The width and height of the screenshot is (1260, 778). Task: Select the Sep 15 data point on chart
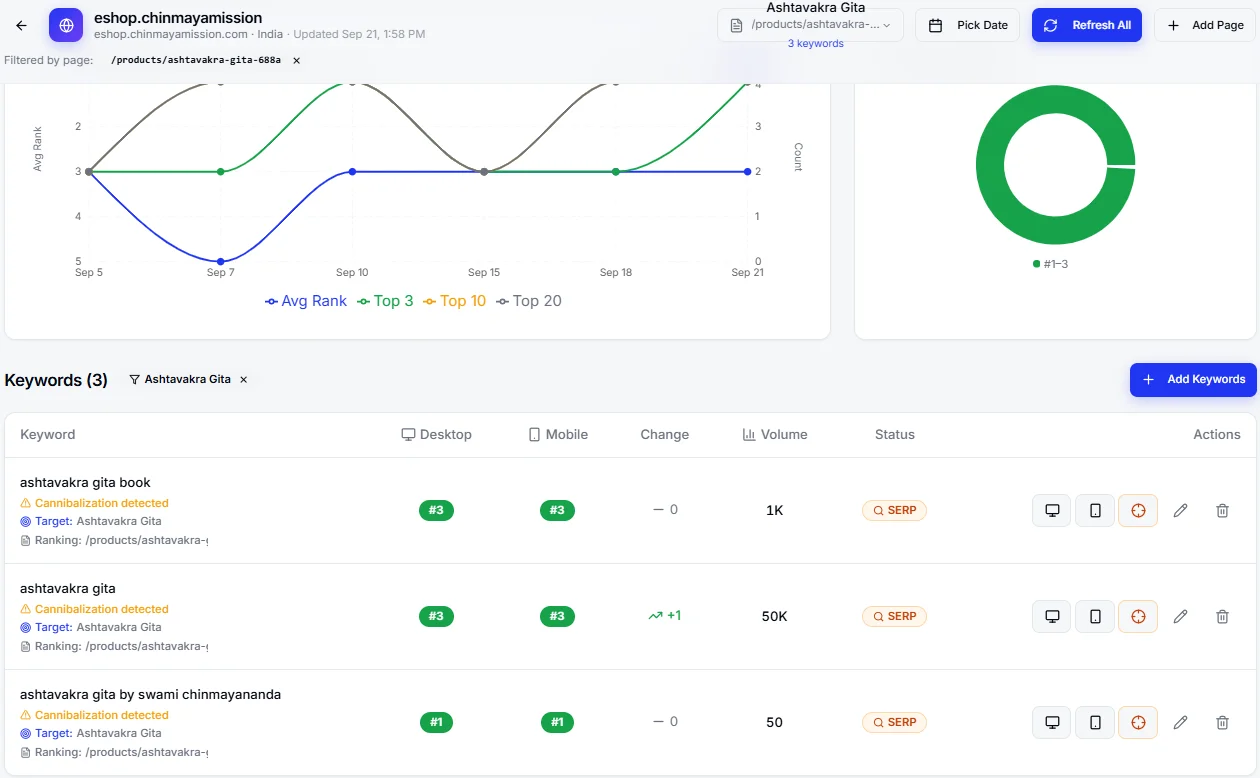[x=484, y=172]
